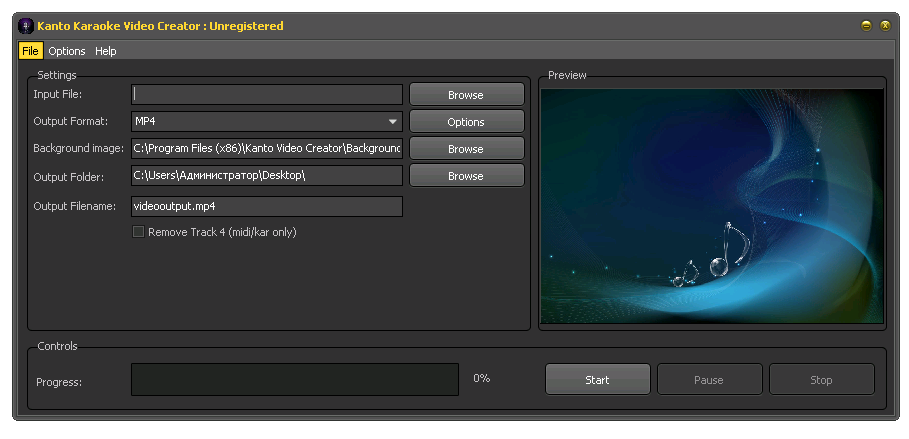This screenshot has height=439, width=909.
Task: Click the Progress bar
Action: point(294,380)
